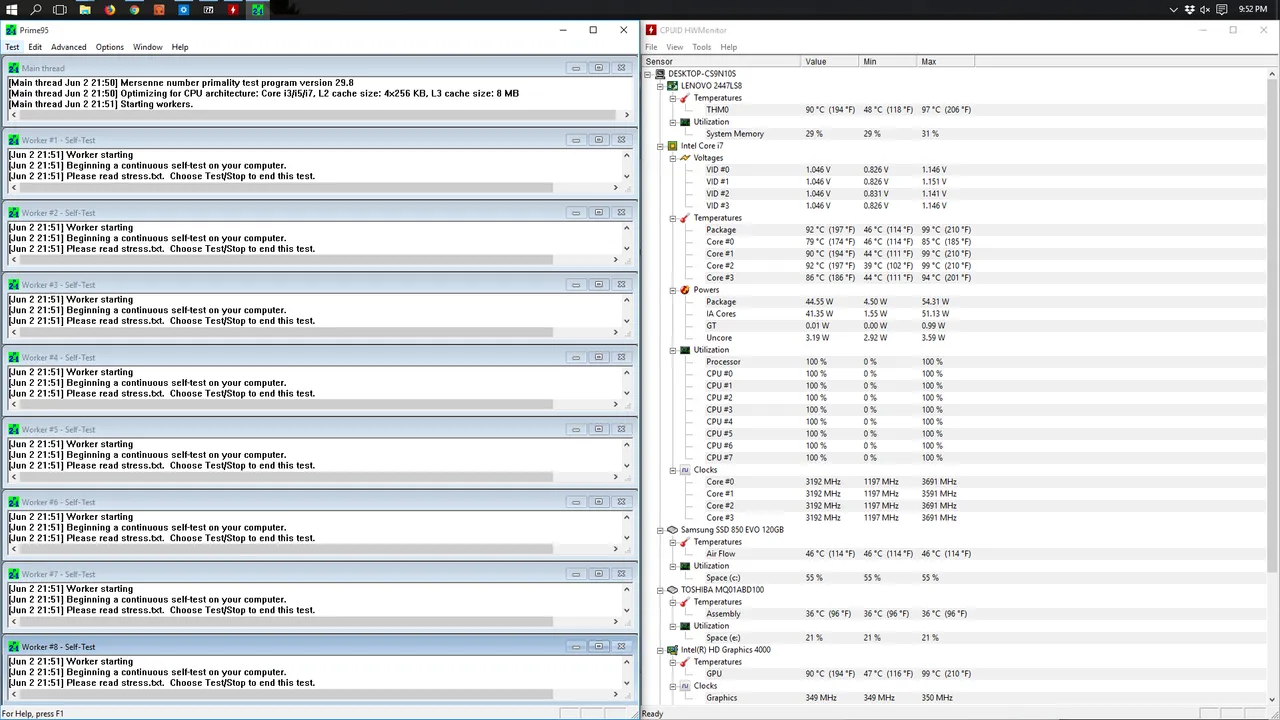Screen dimensions: 1280x720
Task: Collapse the LENOVO 2447LS8 node
Action: coord(660,86)
